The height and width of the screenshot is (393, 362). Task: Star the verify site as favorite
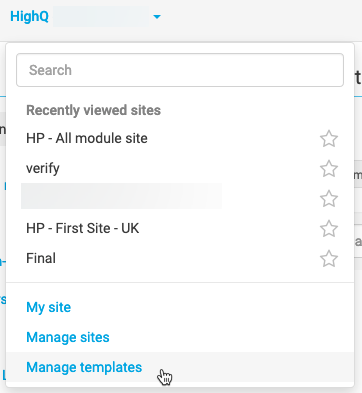[329, 168]
